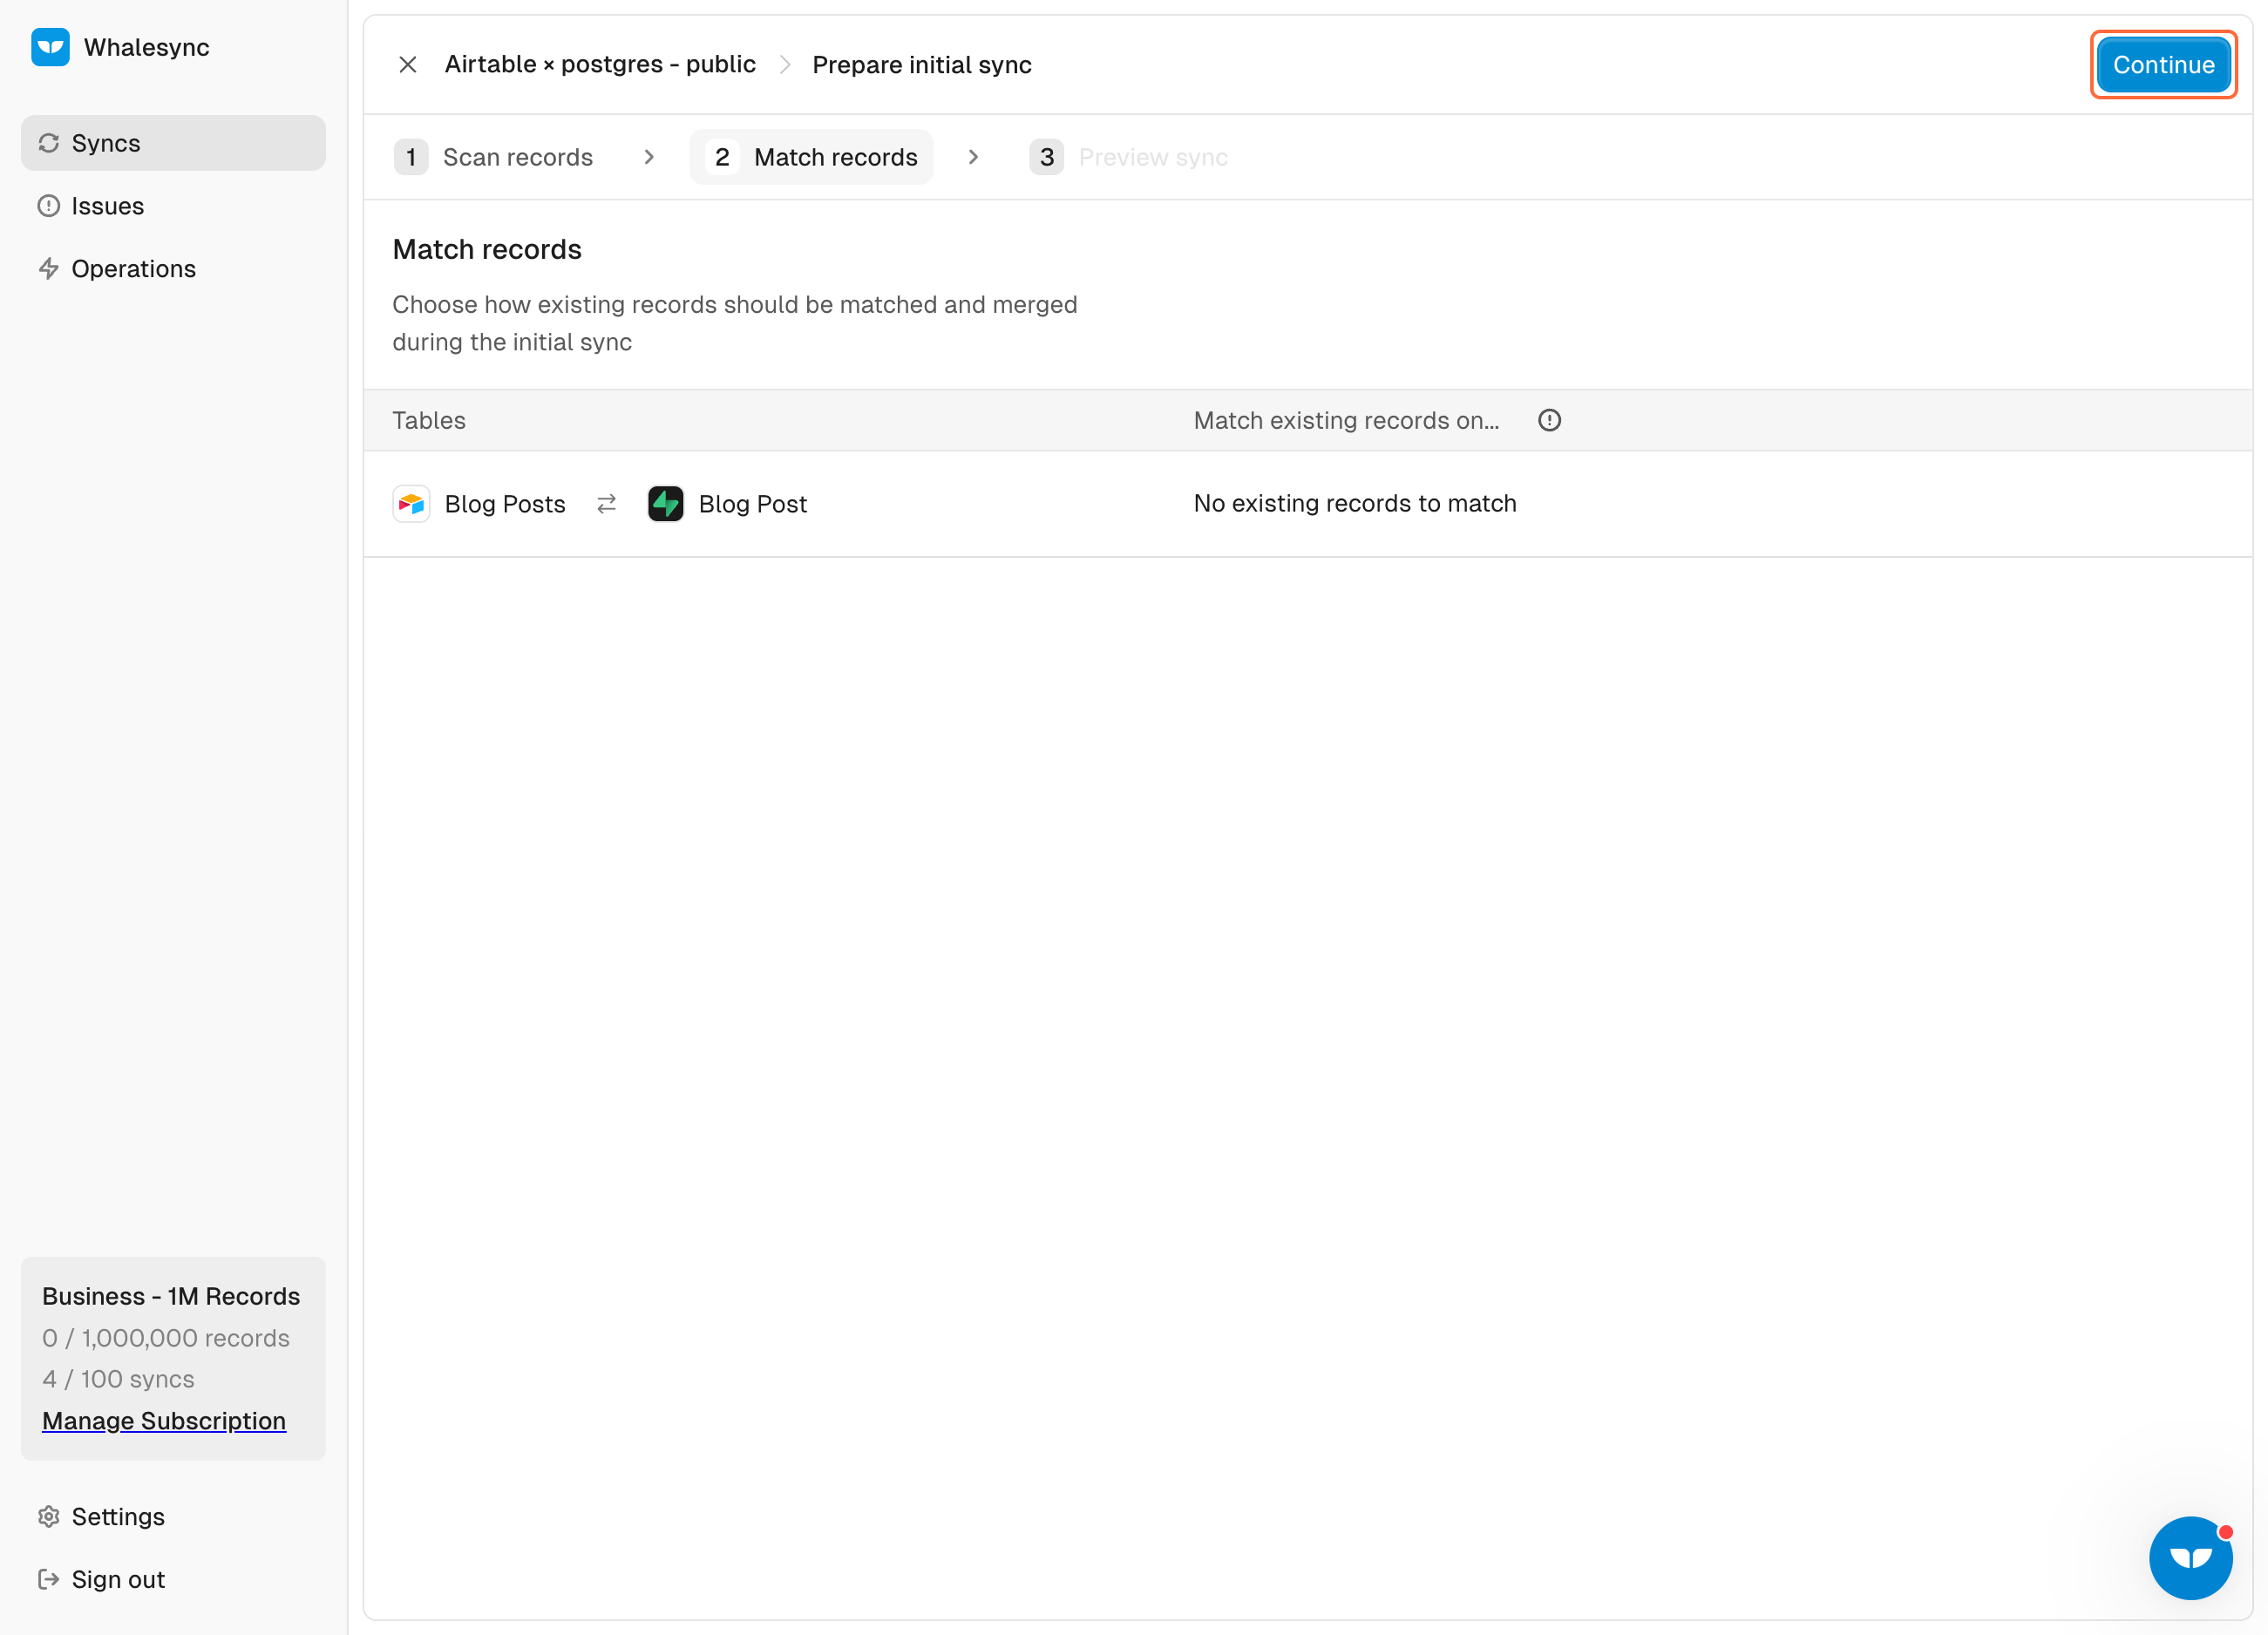Viewport: 2268px width, 1635px height.
Task: Click the Tables column header
Action: (x=429, y=421)
